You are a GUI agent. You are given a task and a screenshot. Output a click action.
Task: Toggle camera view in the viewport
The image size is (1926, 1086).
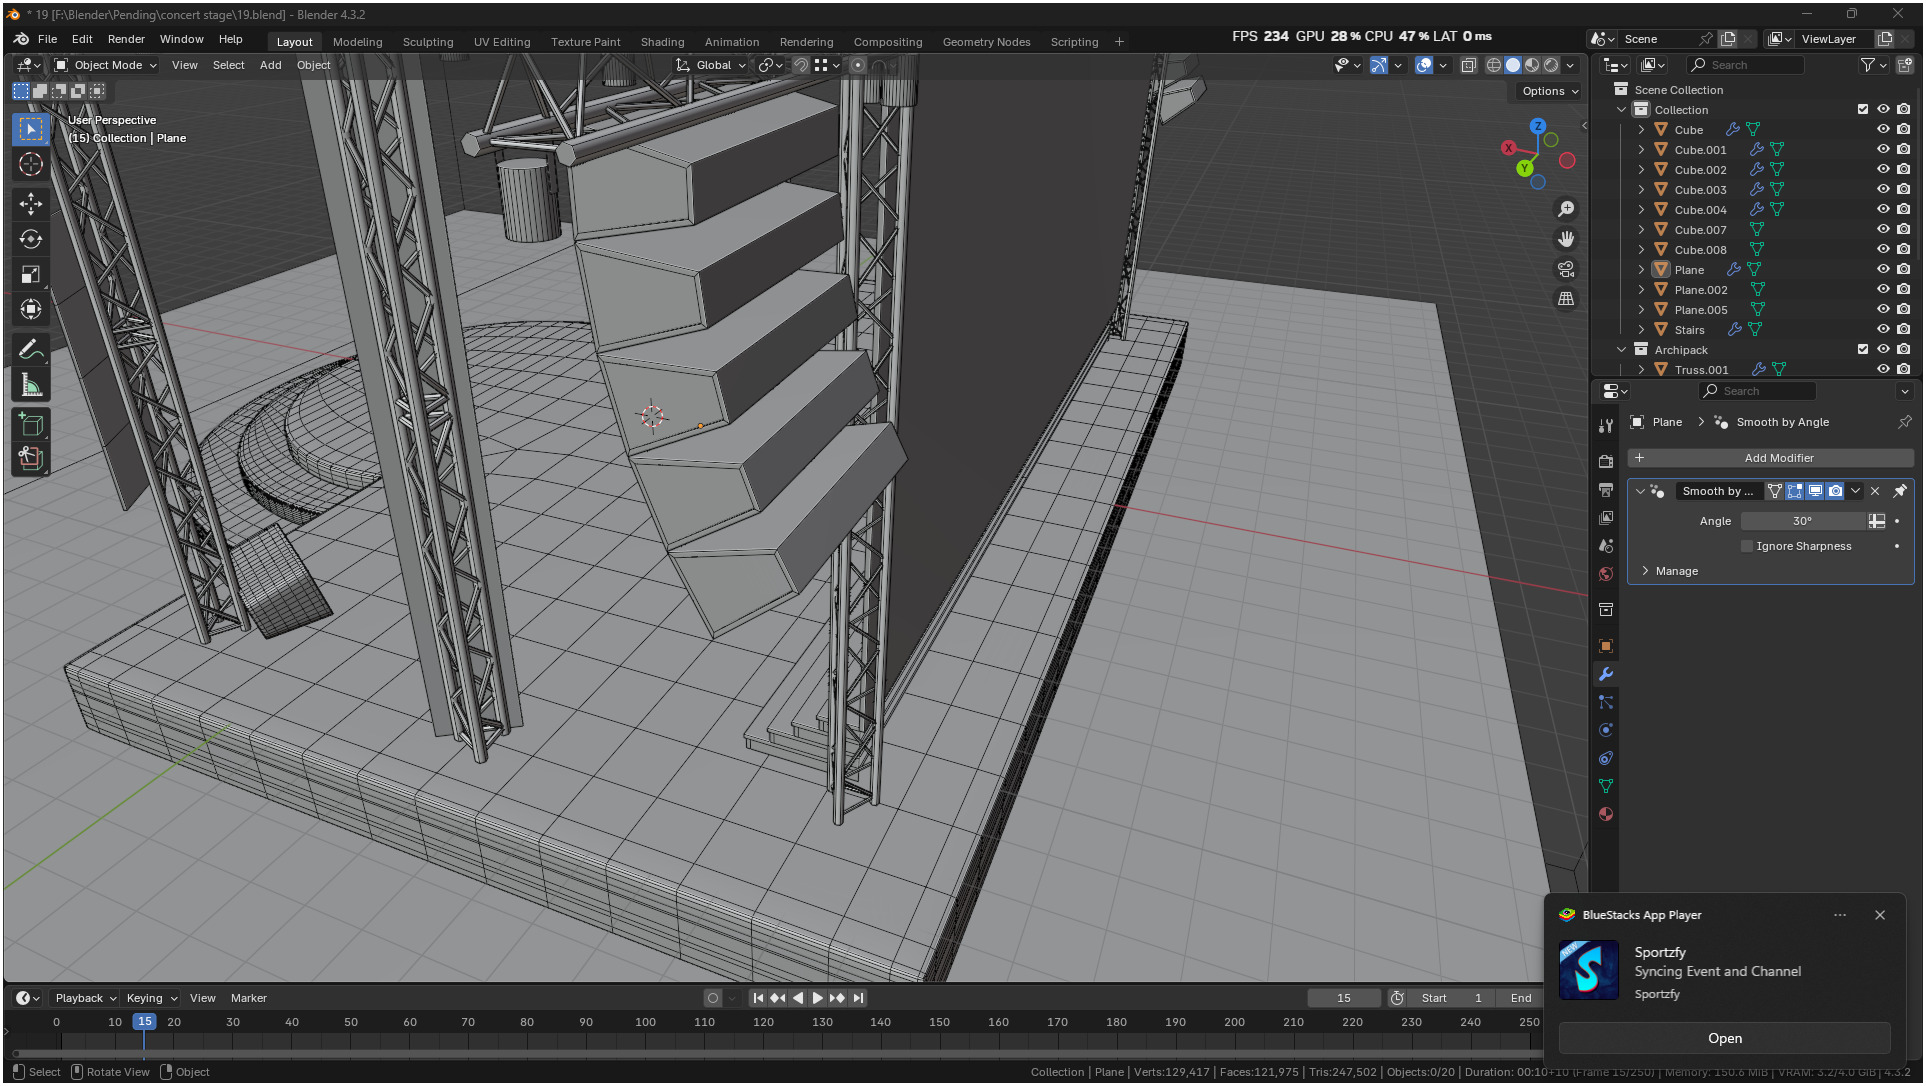(1566, 269)
